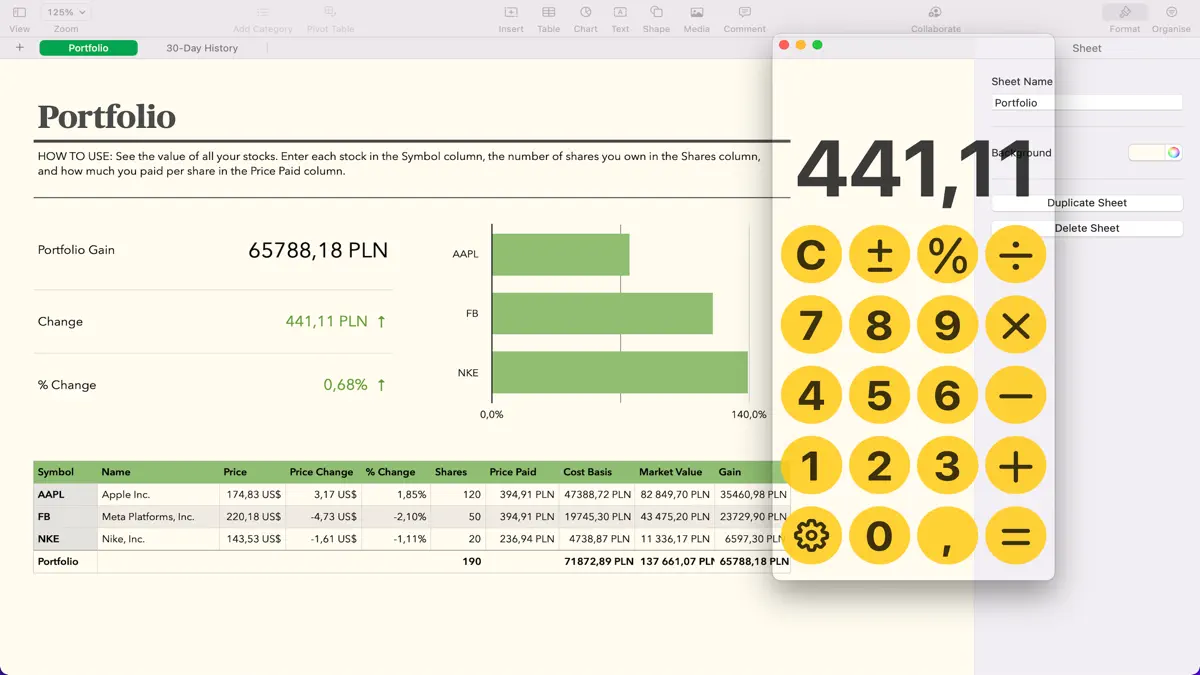Viewport: 1200px width, 675px height.
Task: Open the Format paintbrush panel
Action: 1124,15
